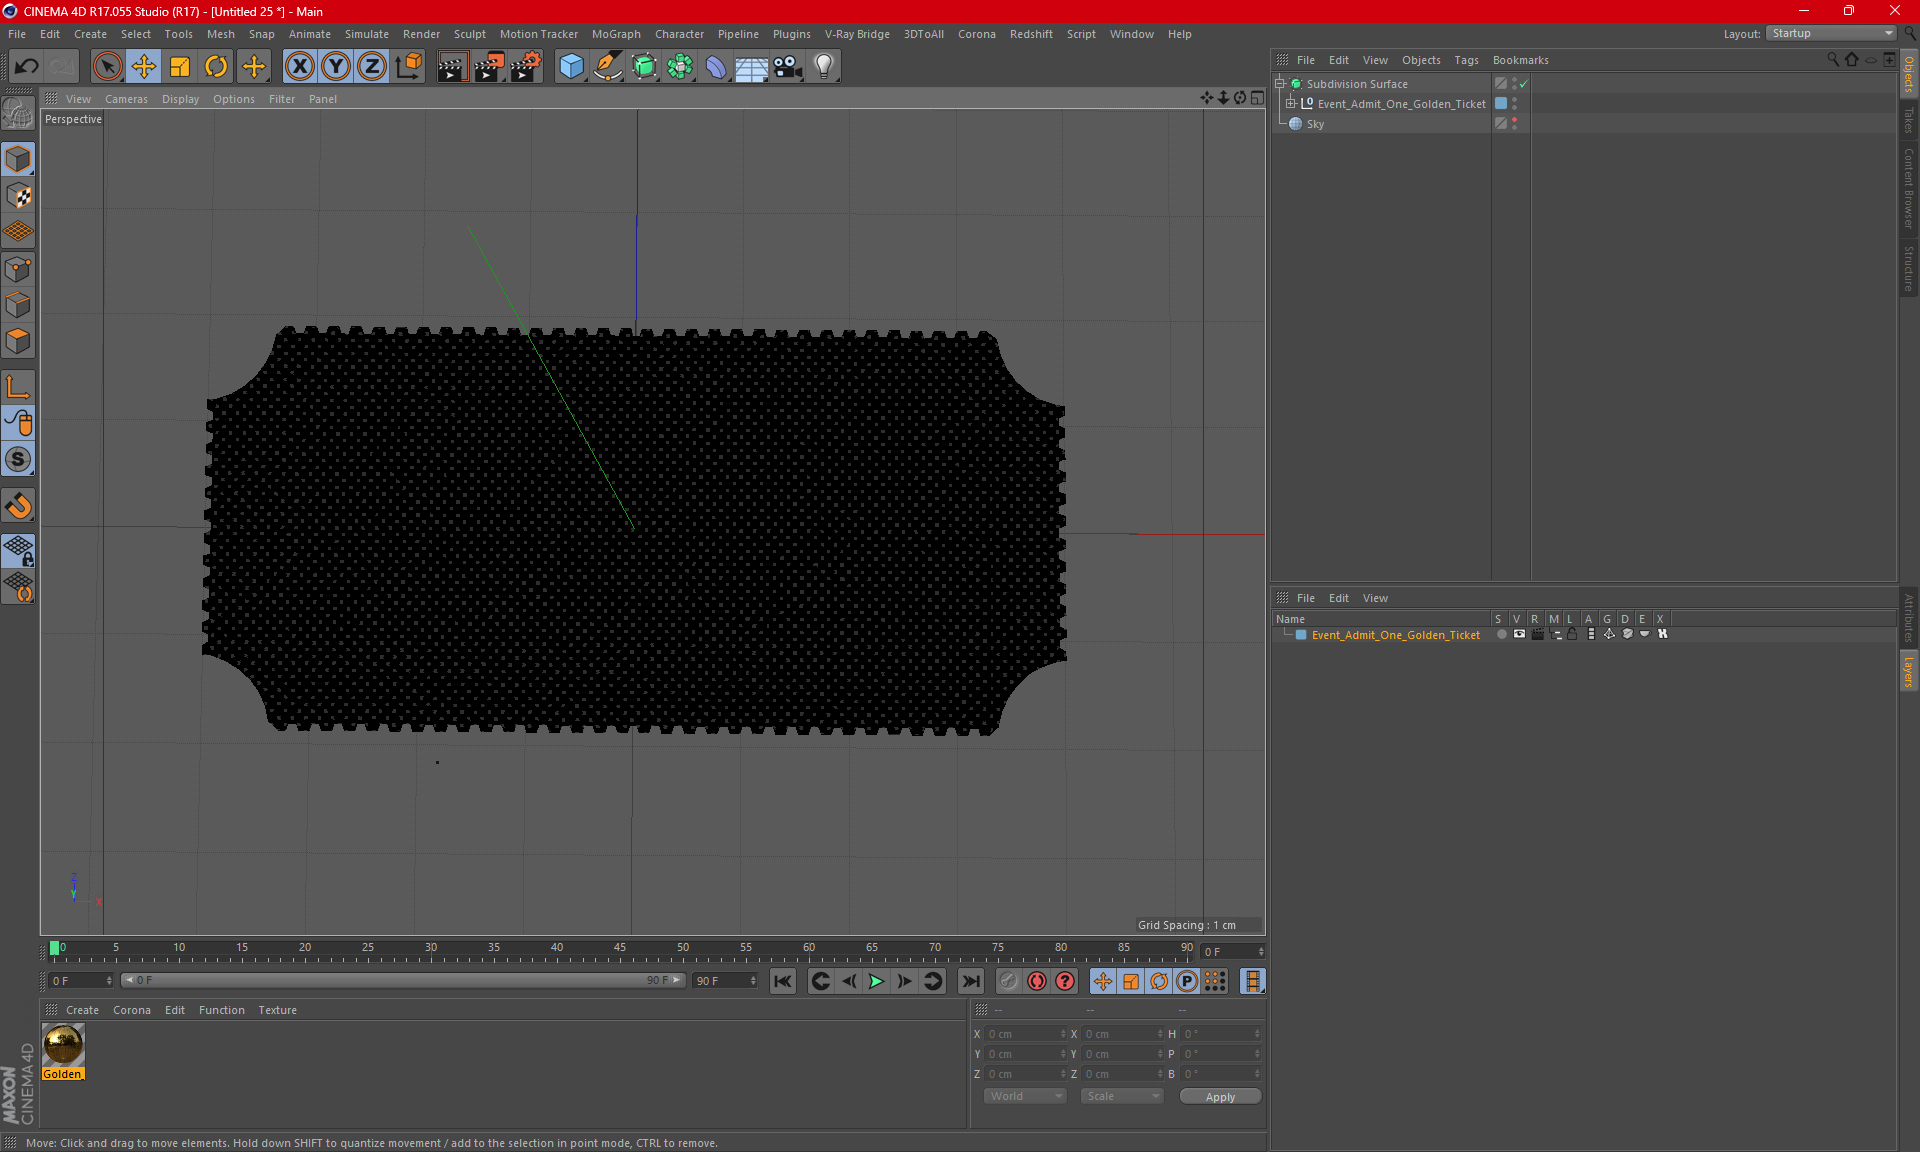The width and height of the screenshot is (1920, 1152).
Task: Activate the Rotate tool
Action: pos(216,67)
